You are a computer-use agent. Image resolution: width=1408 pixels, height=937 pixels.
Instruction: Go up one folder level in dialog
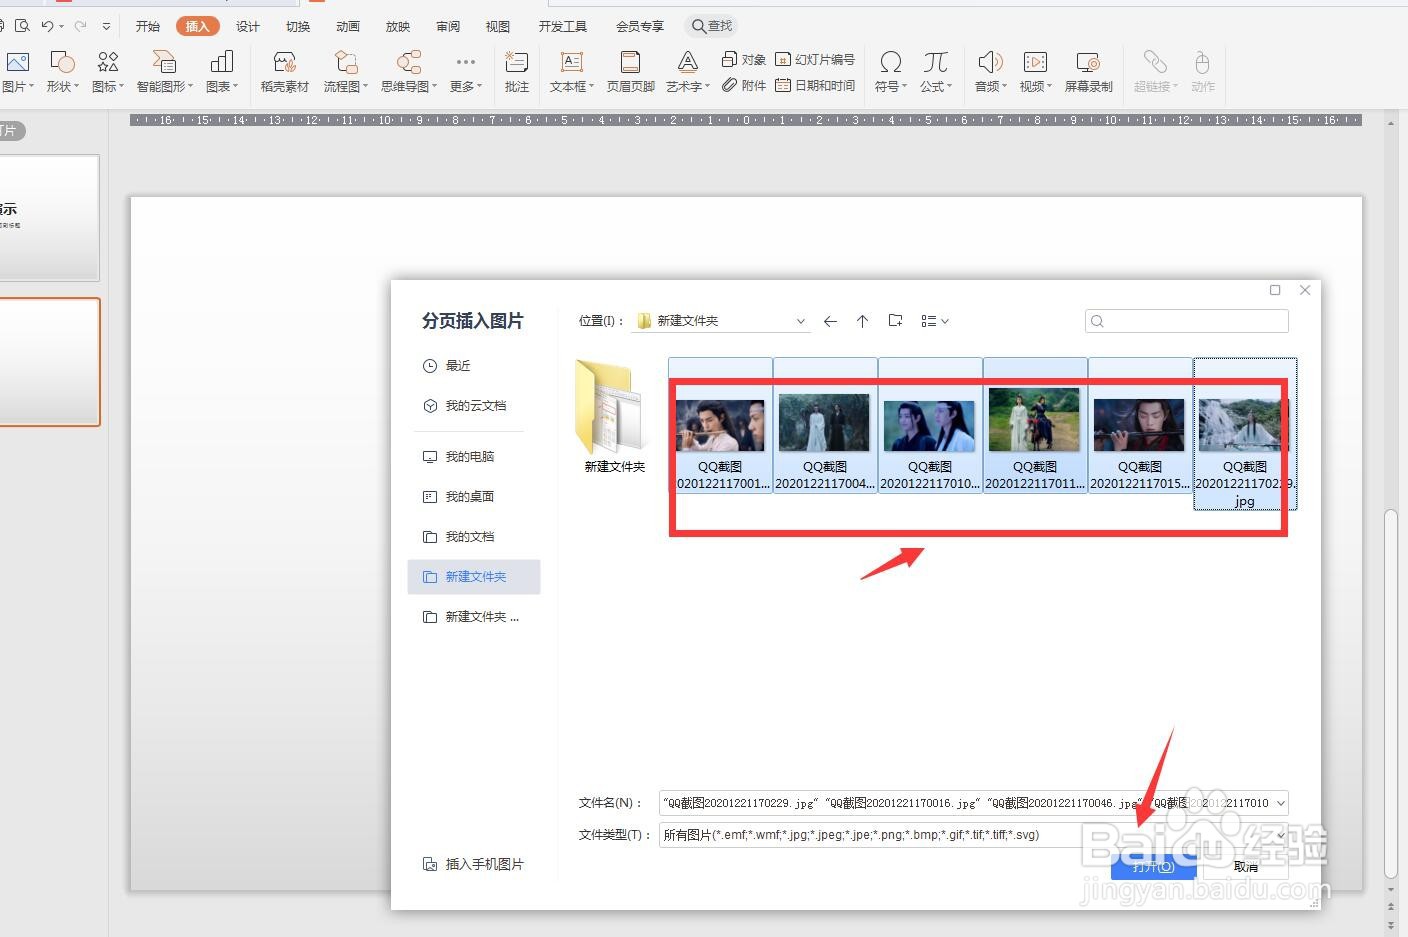(862, 321)
